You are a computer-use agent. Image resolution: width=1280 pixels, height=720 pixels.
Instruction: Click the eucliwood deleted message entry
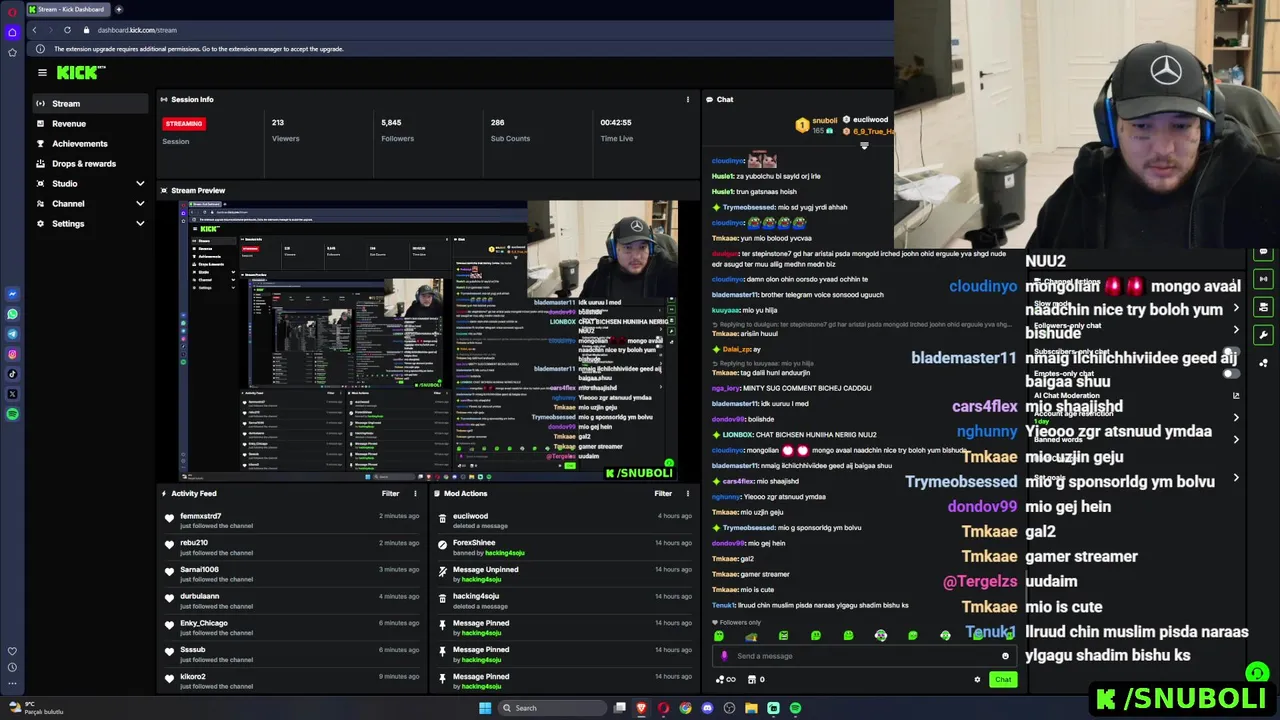tap(565, 520)
